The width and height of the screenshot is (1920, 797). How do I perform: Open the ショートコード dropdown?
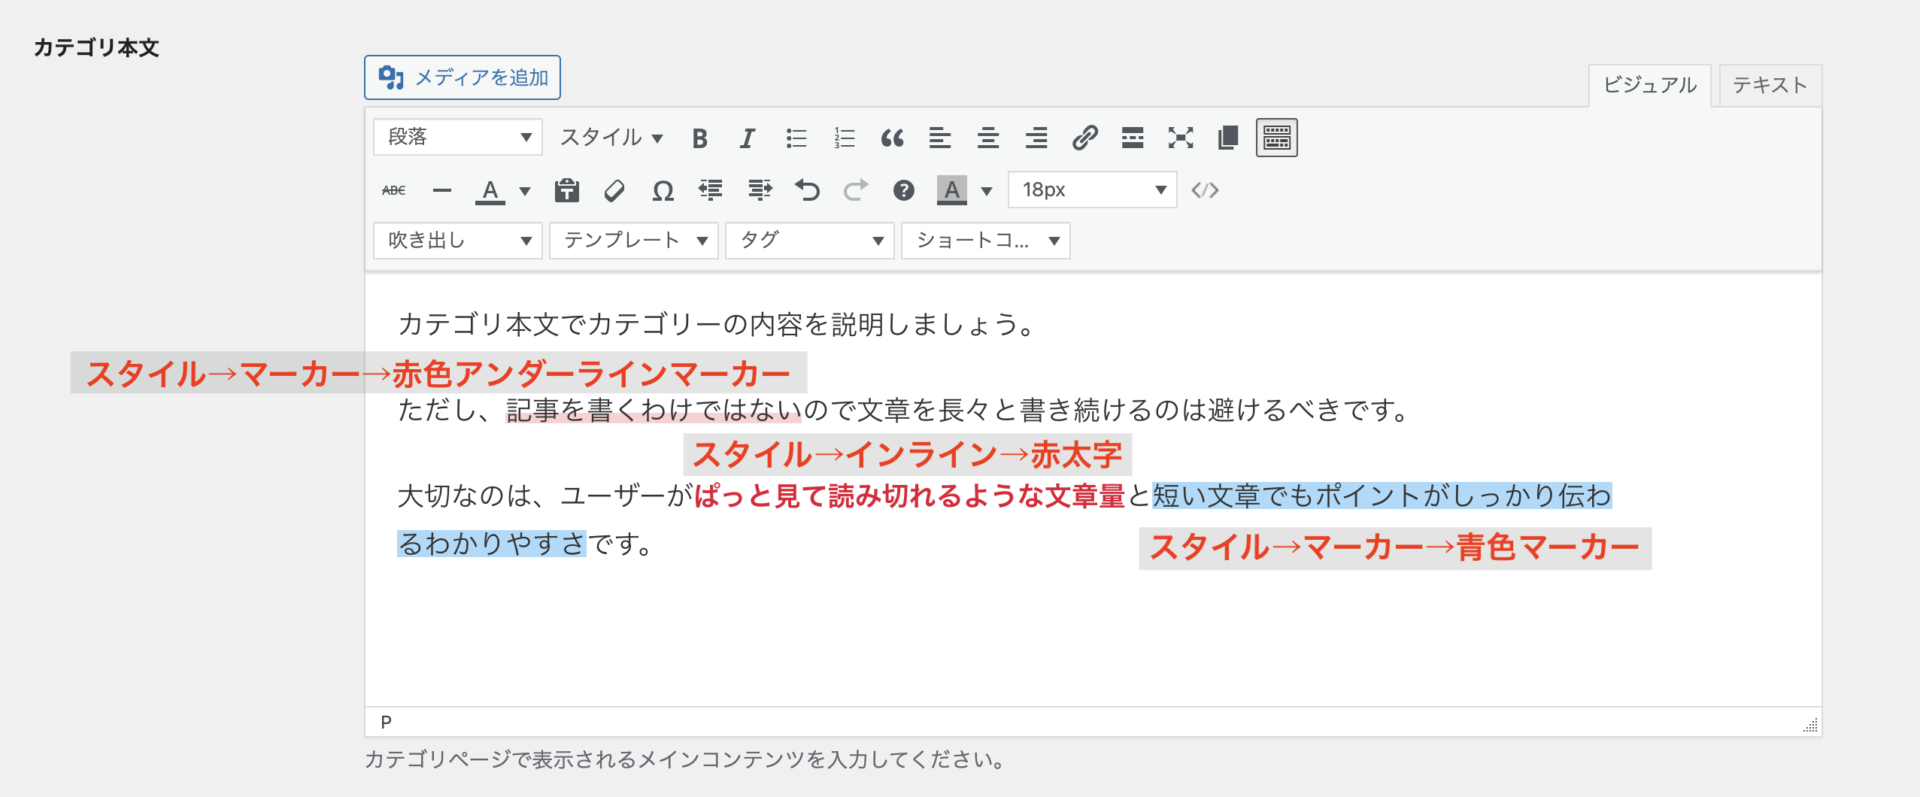click(x=986, y=241)
